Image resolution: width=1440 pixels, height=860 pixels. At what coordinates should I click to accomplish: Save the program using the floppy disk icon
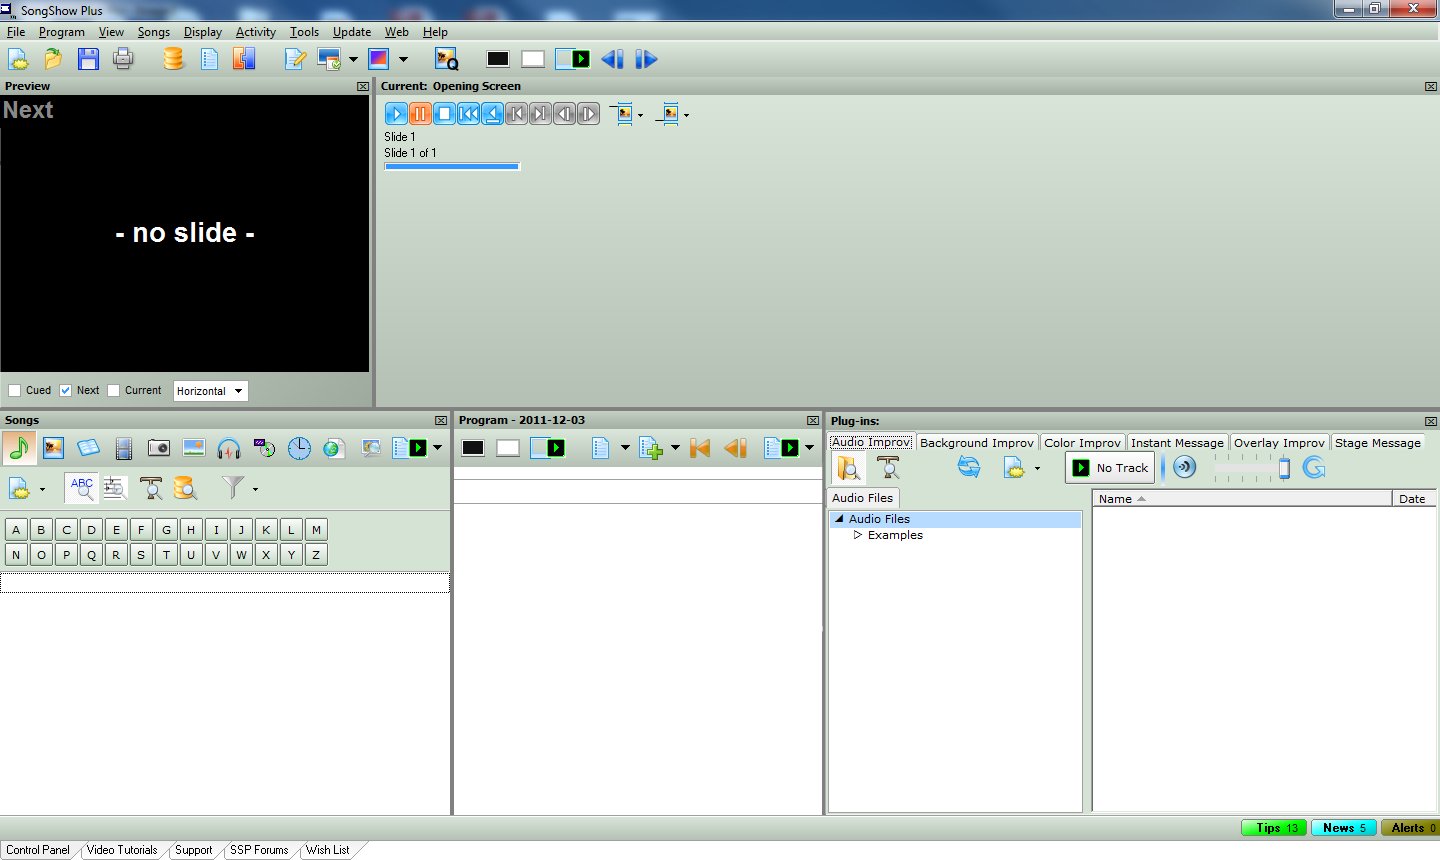pyautogui.click(x=88, y=59)
